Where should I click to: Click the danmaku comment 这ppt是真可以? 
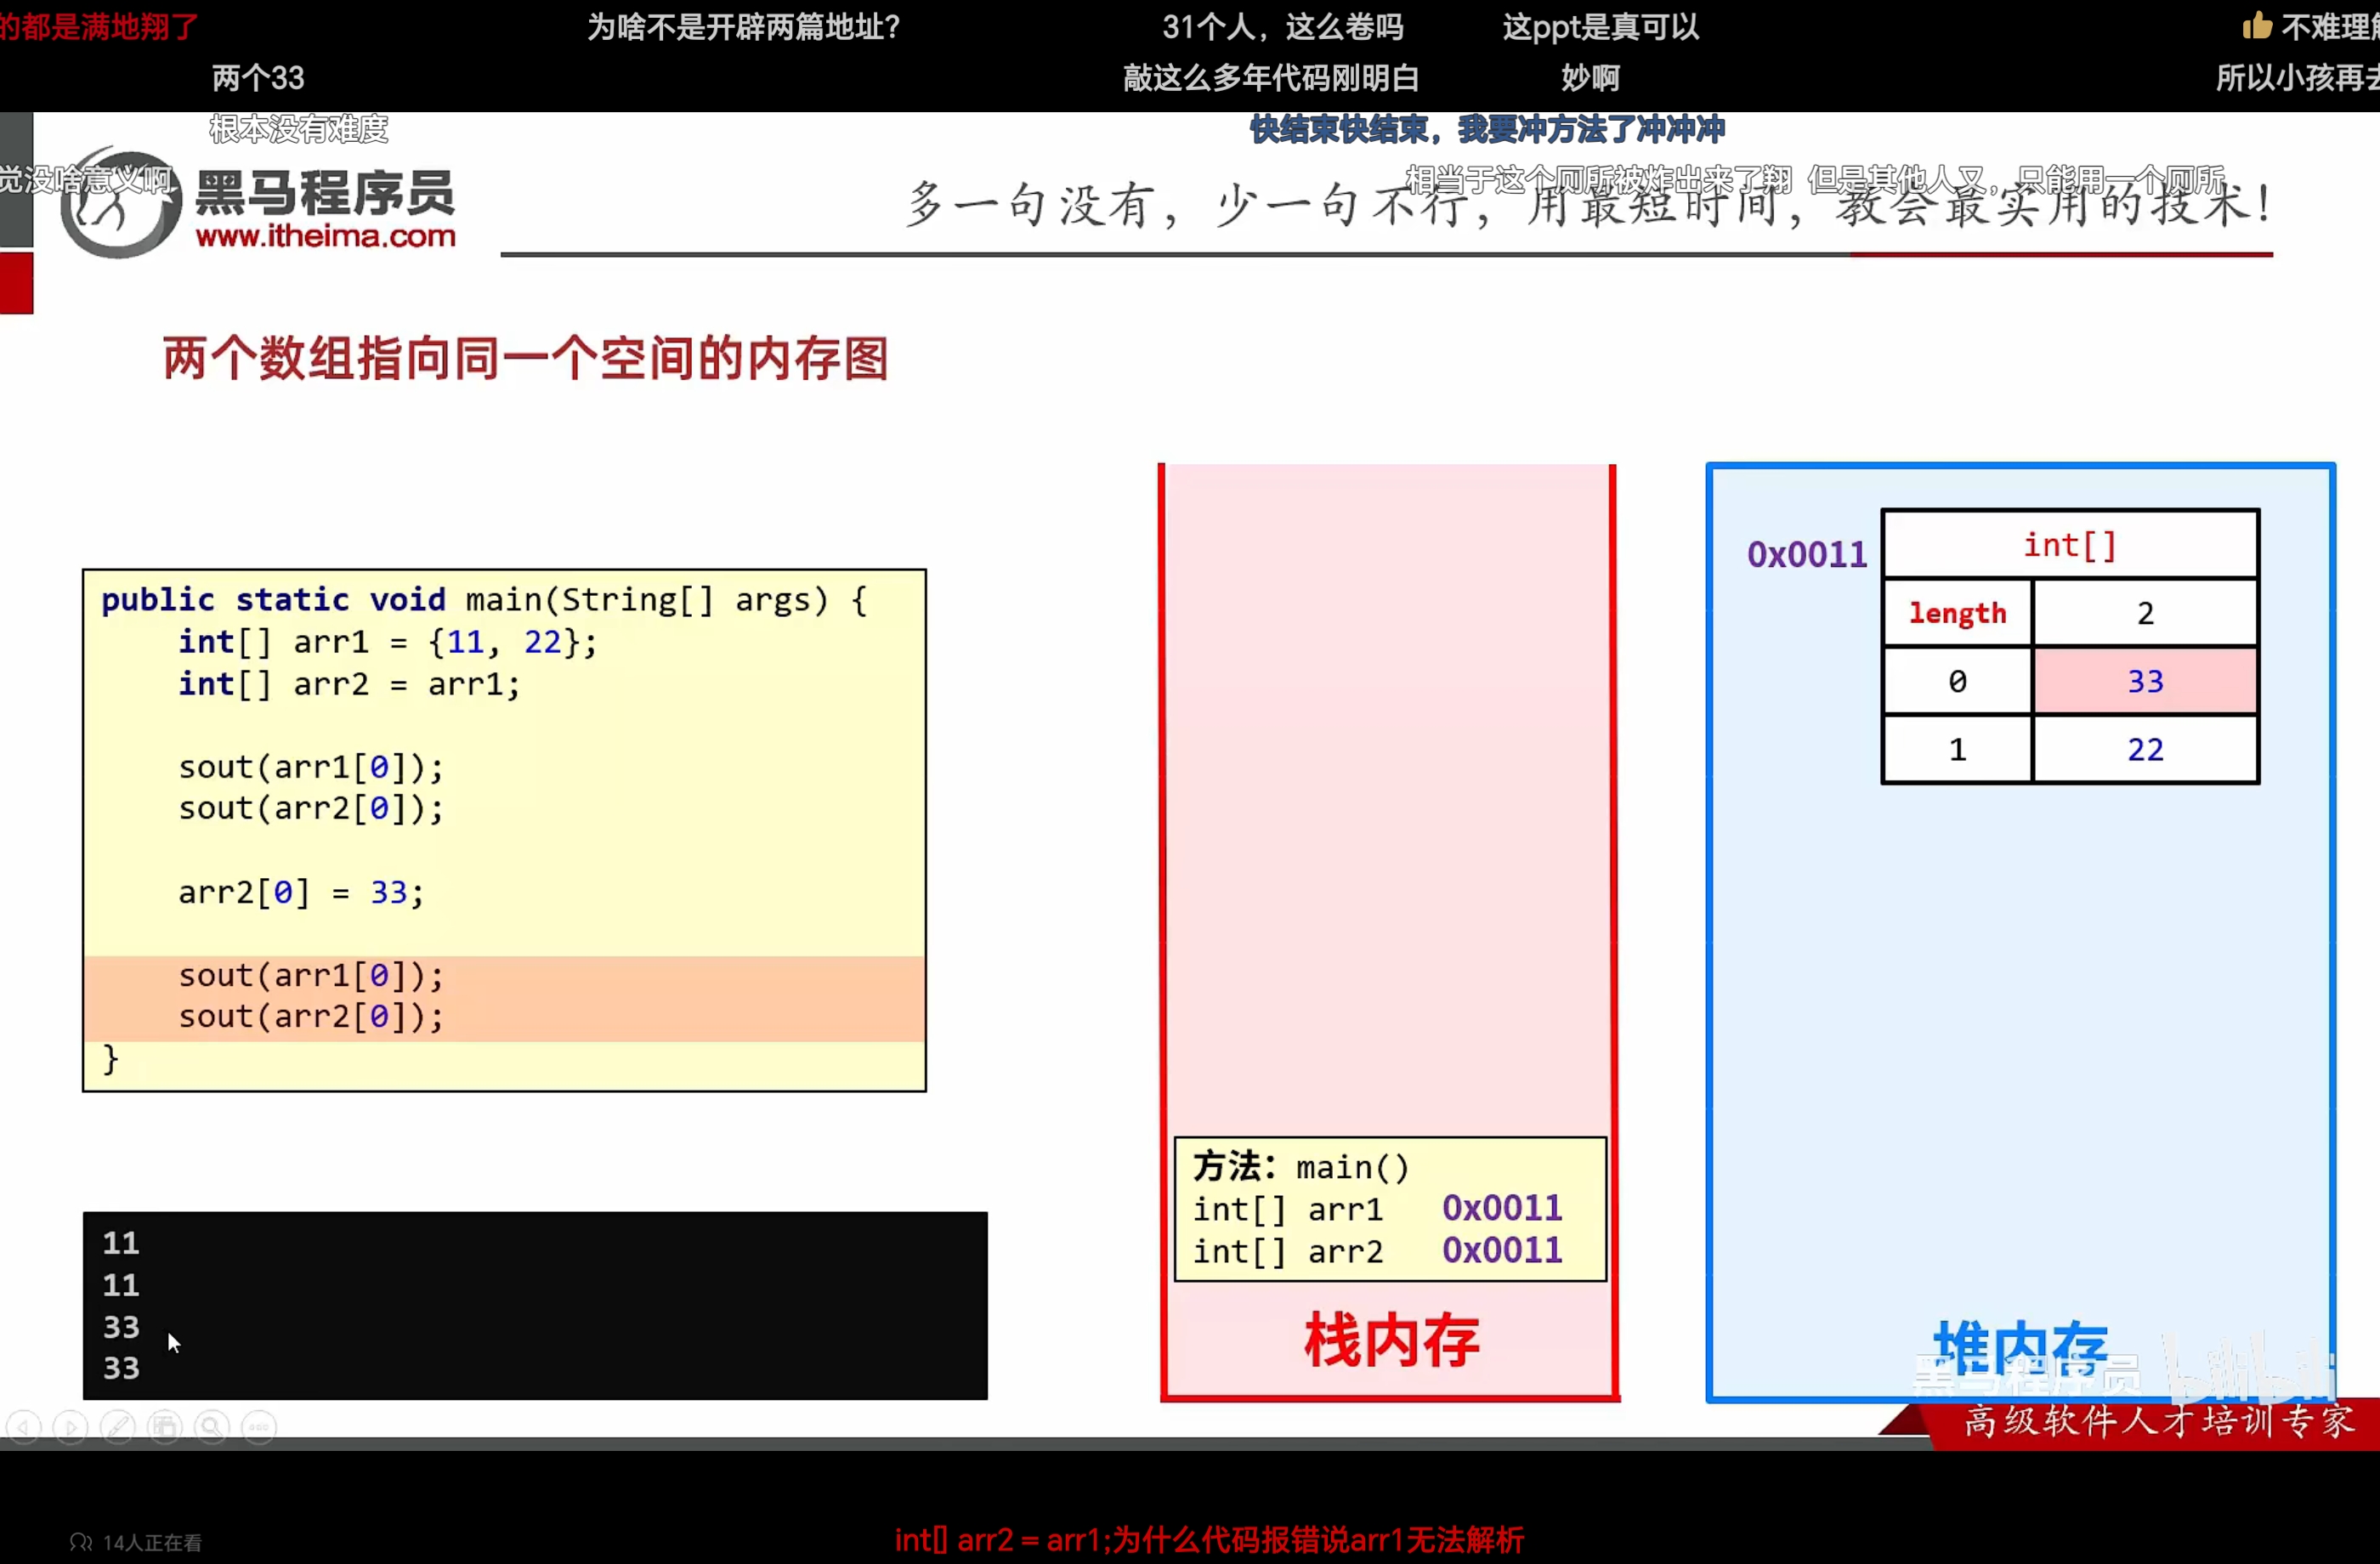point(1600,27)
